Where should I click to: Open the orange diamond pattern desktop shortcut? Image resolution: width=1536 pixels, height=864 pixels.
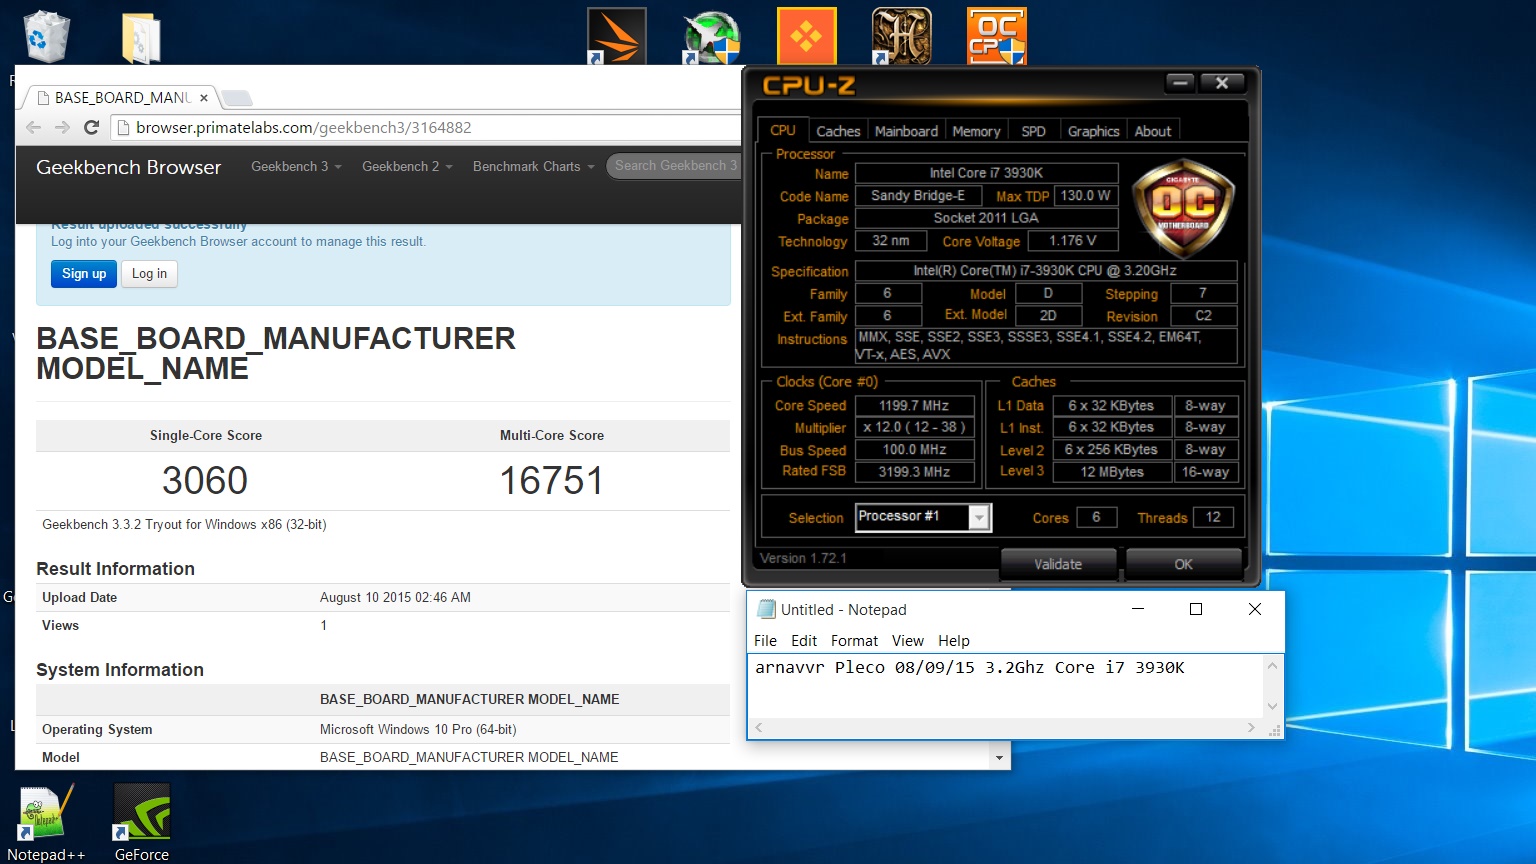point(806,36)
